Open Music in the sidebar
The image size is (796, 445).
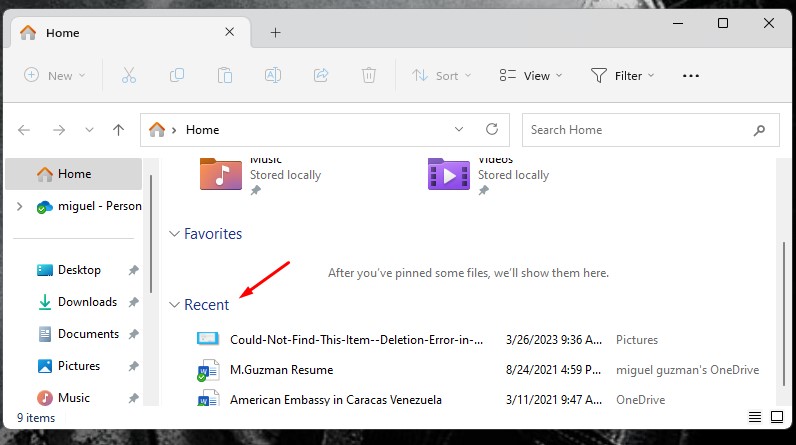(74, 398)
